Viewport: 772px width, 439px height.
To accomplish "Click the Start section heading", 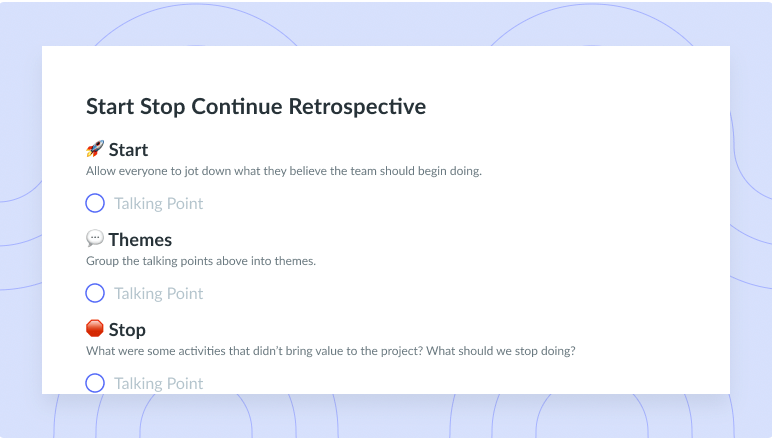I will click(x=128, y=150).
